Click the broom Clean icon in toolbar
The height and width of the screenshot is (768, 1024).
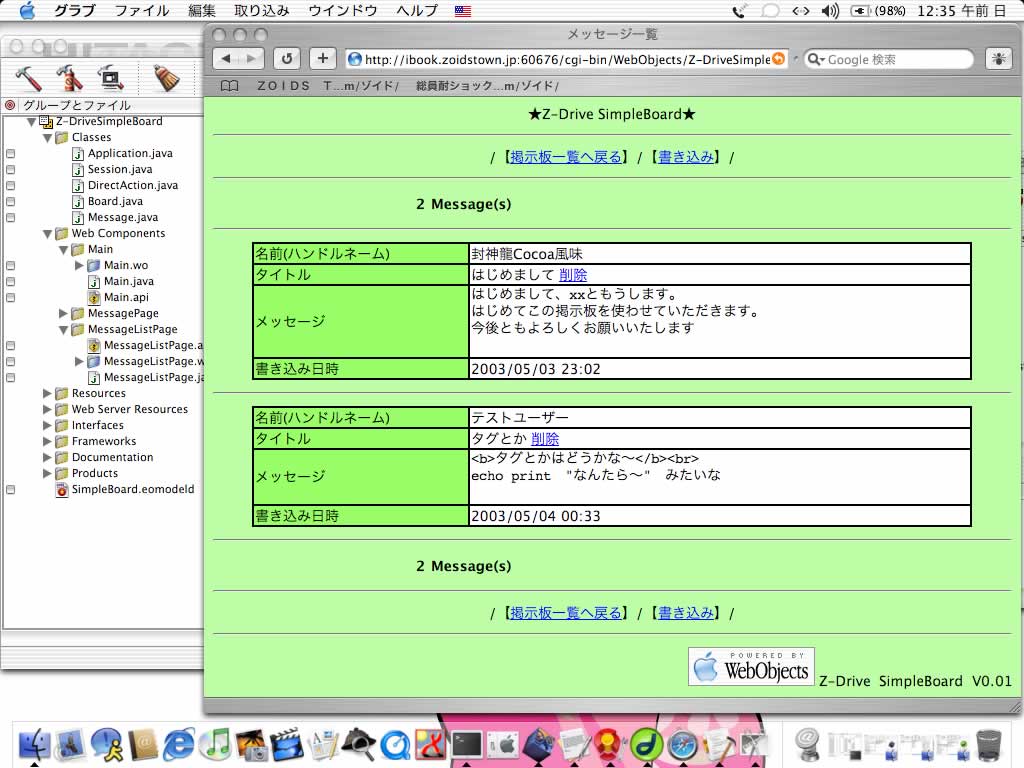tap(166, 78)
